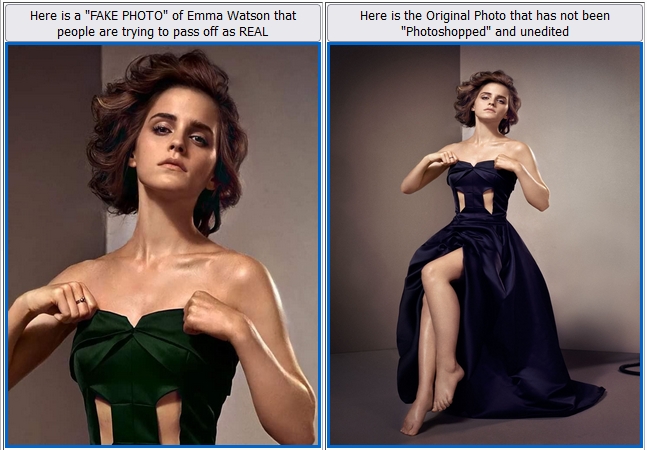Image resolution: width=647 pixels, height=450 pixels.
Task: Open the right full-length photo with dark gown
Action: click(485, 245)
